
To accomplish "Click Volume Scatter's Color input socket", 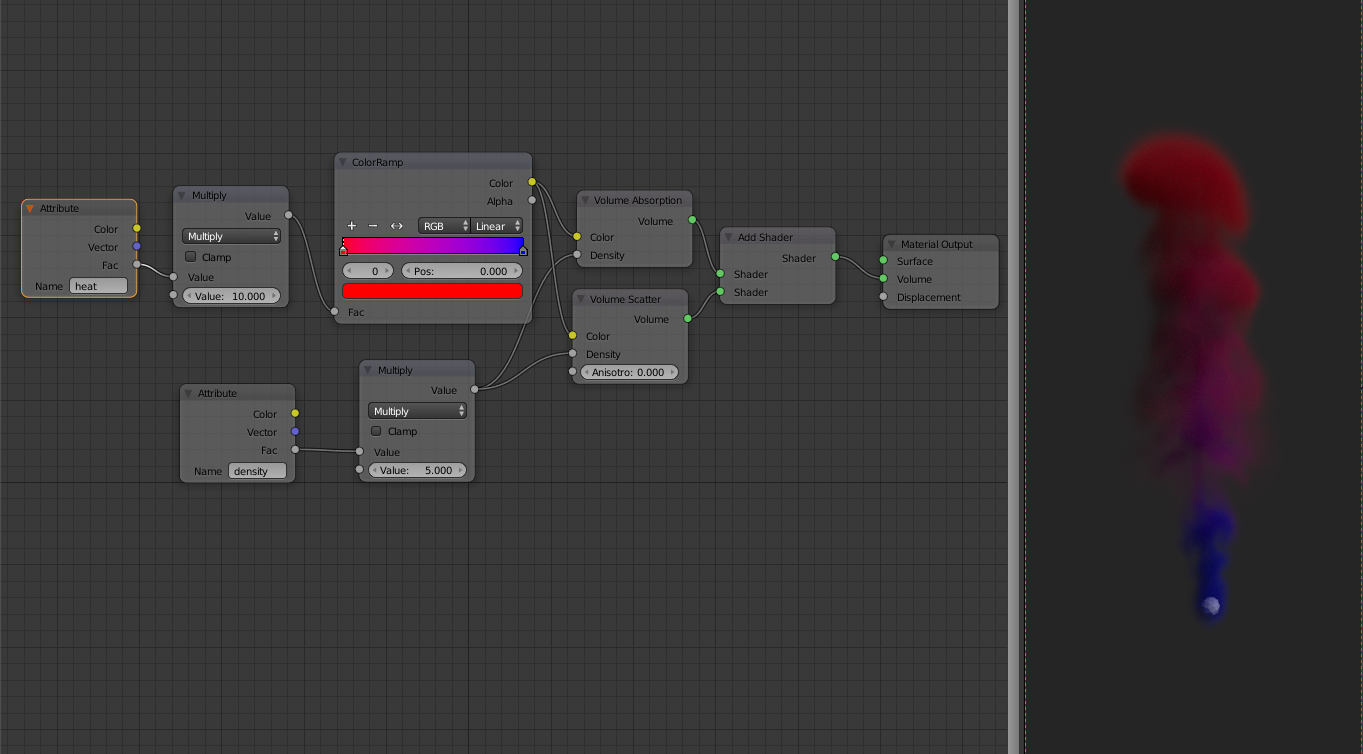I will (x=573, y=335).
